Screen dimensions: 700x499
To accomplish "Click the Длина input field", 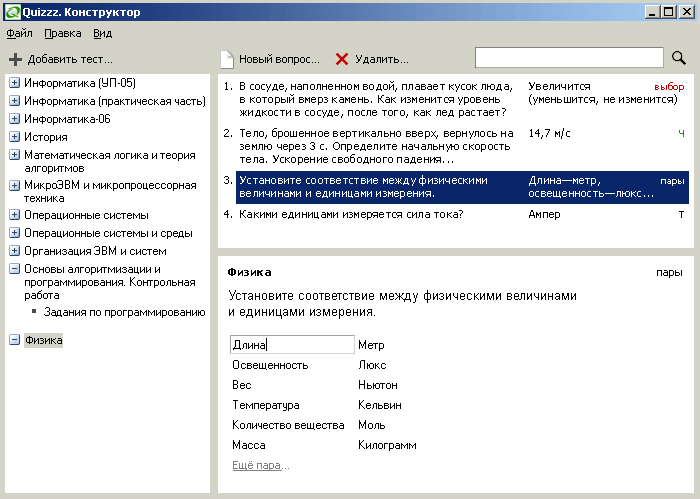I will click(292, 345).
